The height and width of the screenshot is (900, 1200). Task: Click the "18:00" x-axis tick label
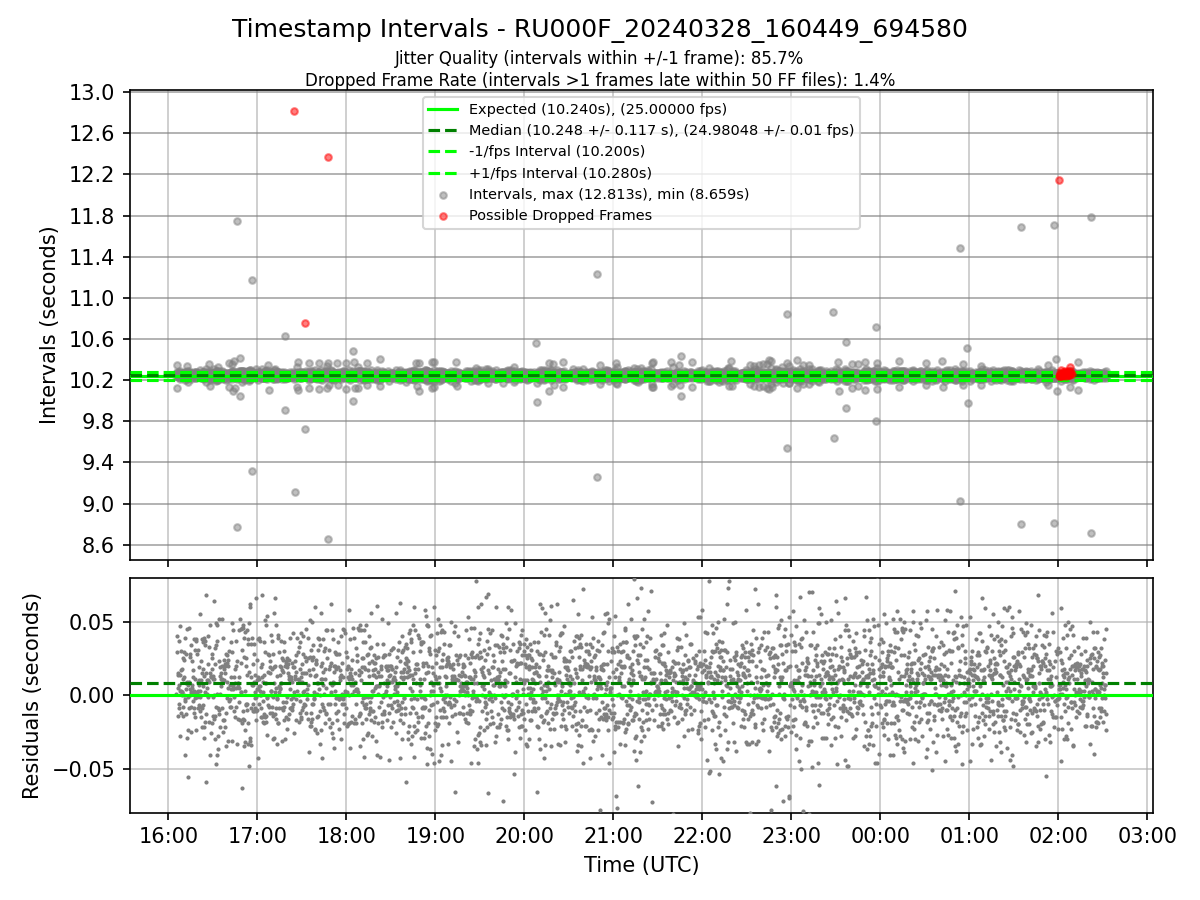(346, 835)
